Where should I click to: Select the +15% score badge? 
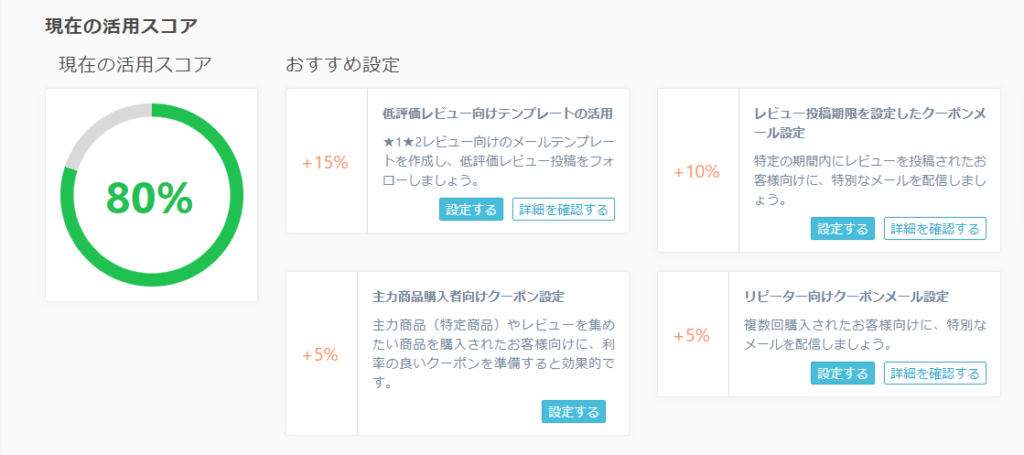(325, 163)
